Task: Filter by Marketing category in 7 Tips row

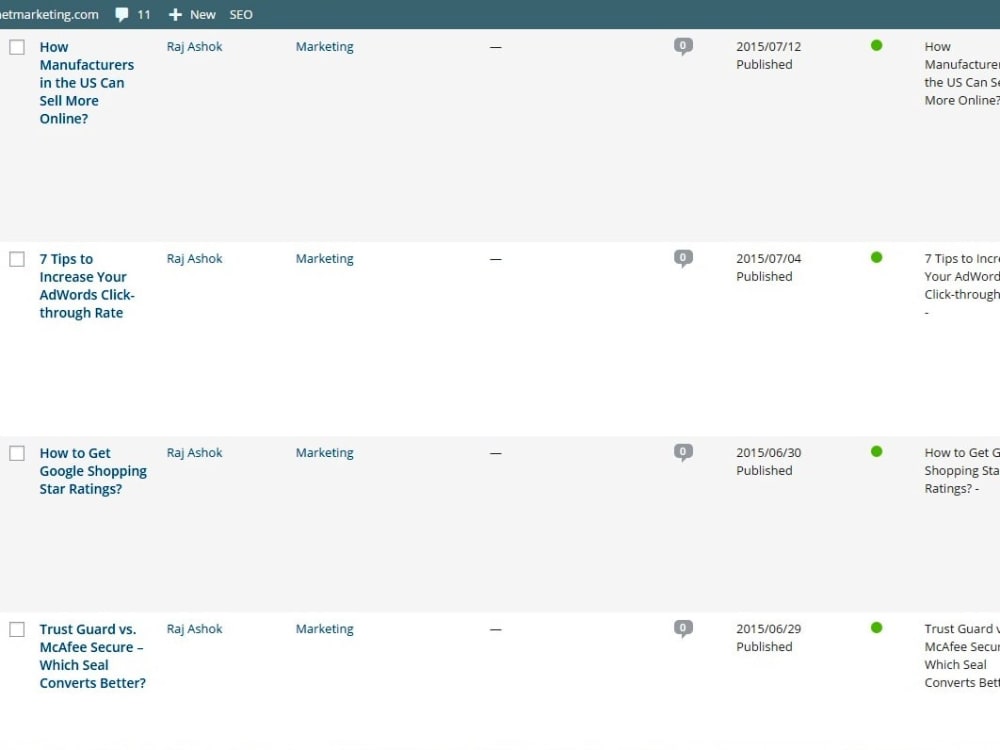Action: coord(325,258)
